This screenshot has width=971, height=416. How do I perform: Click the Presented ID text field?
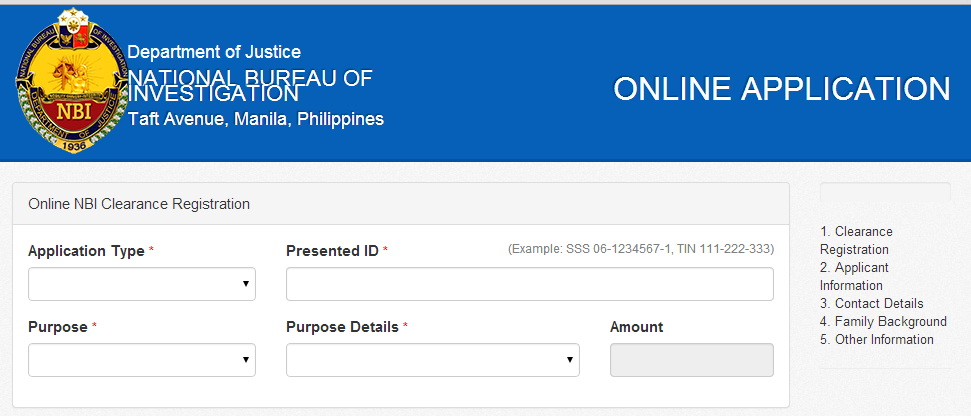click(x=529, y=284)
